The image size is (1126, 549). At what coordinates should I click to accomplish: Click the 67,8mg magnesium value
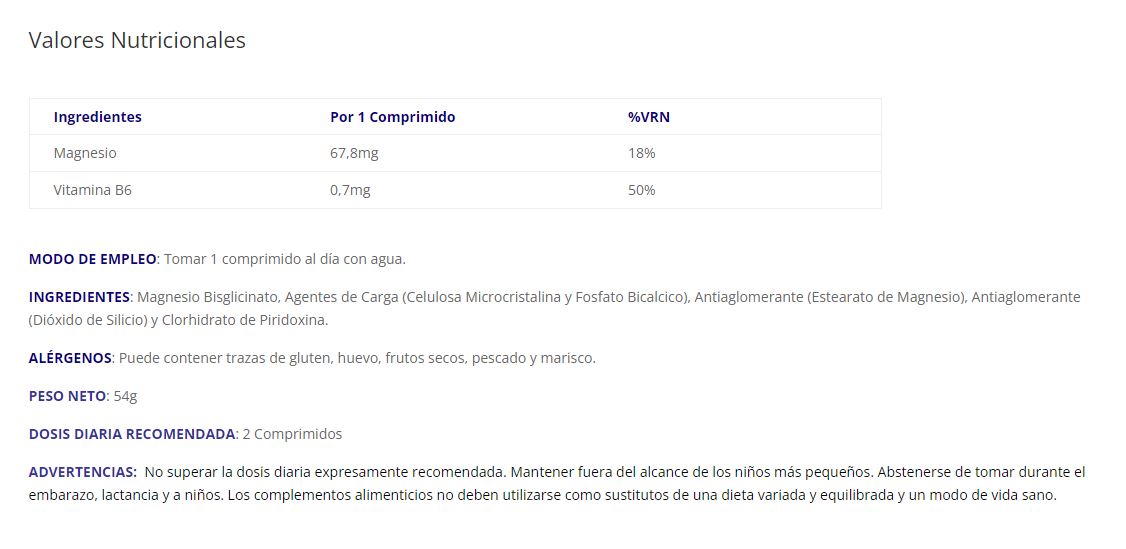point(354,153)
